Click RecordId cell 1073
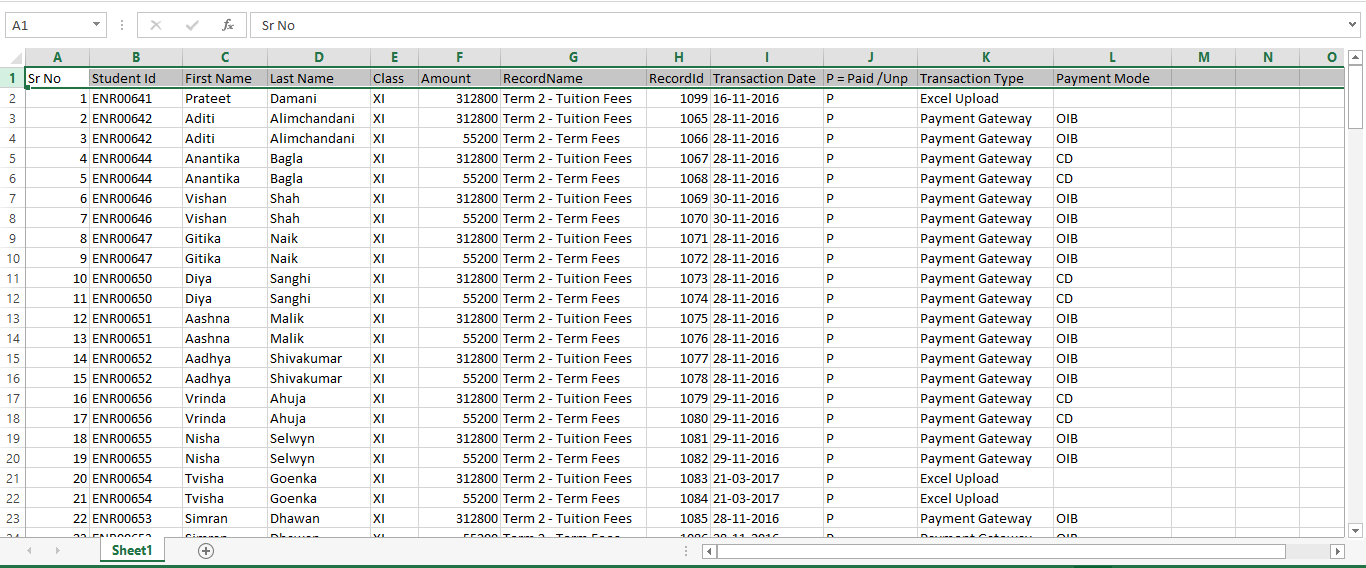 tap(678, 278)
